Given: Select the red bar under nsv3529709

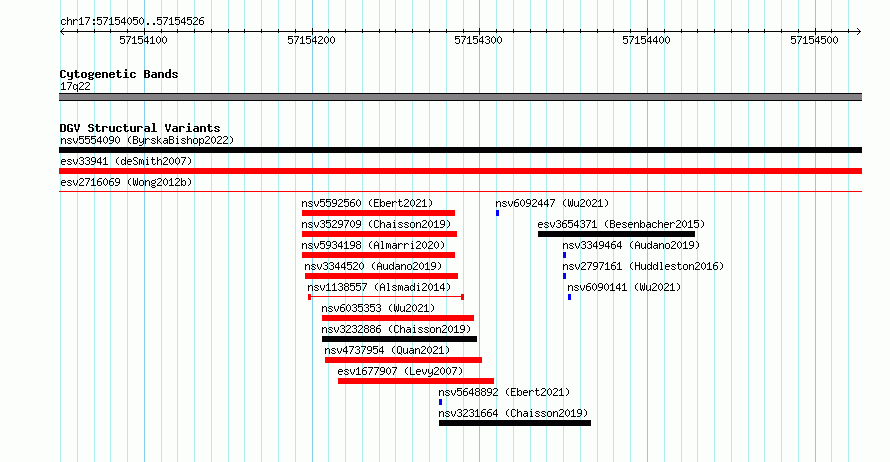Looking at the screenshot, I should 379,234.
